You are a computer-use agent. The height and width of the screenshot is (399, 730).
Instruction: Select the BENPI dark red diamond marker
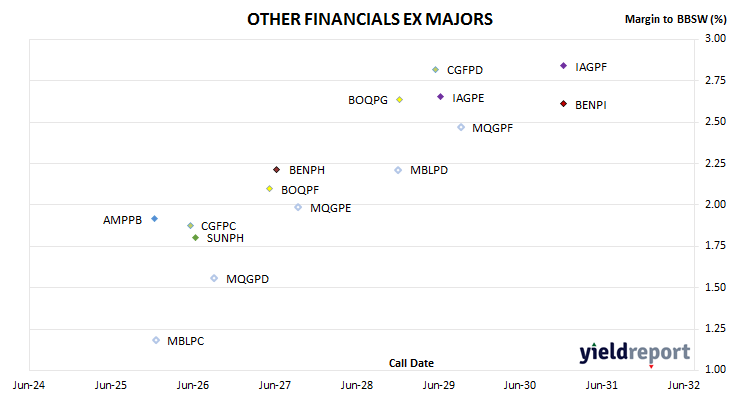point(563,104)
